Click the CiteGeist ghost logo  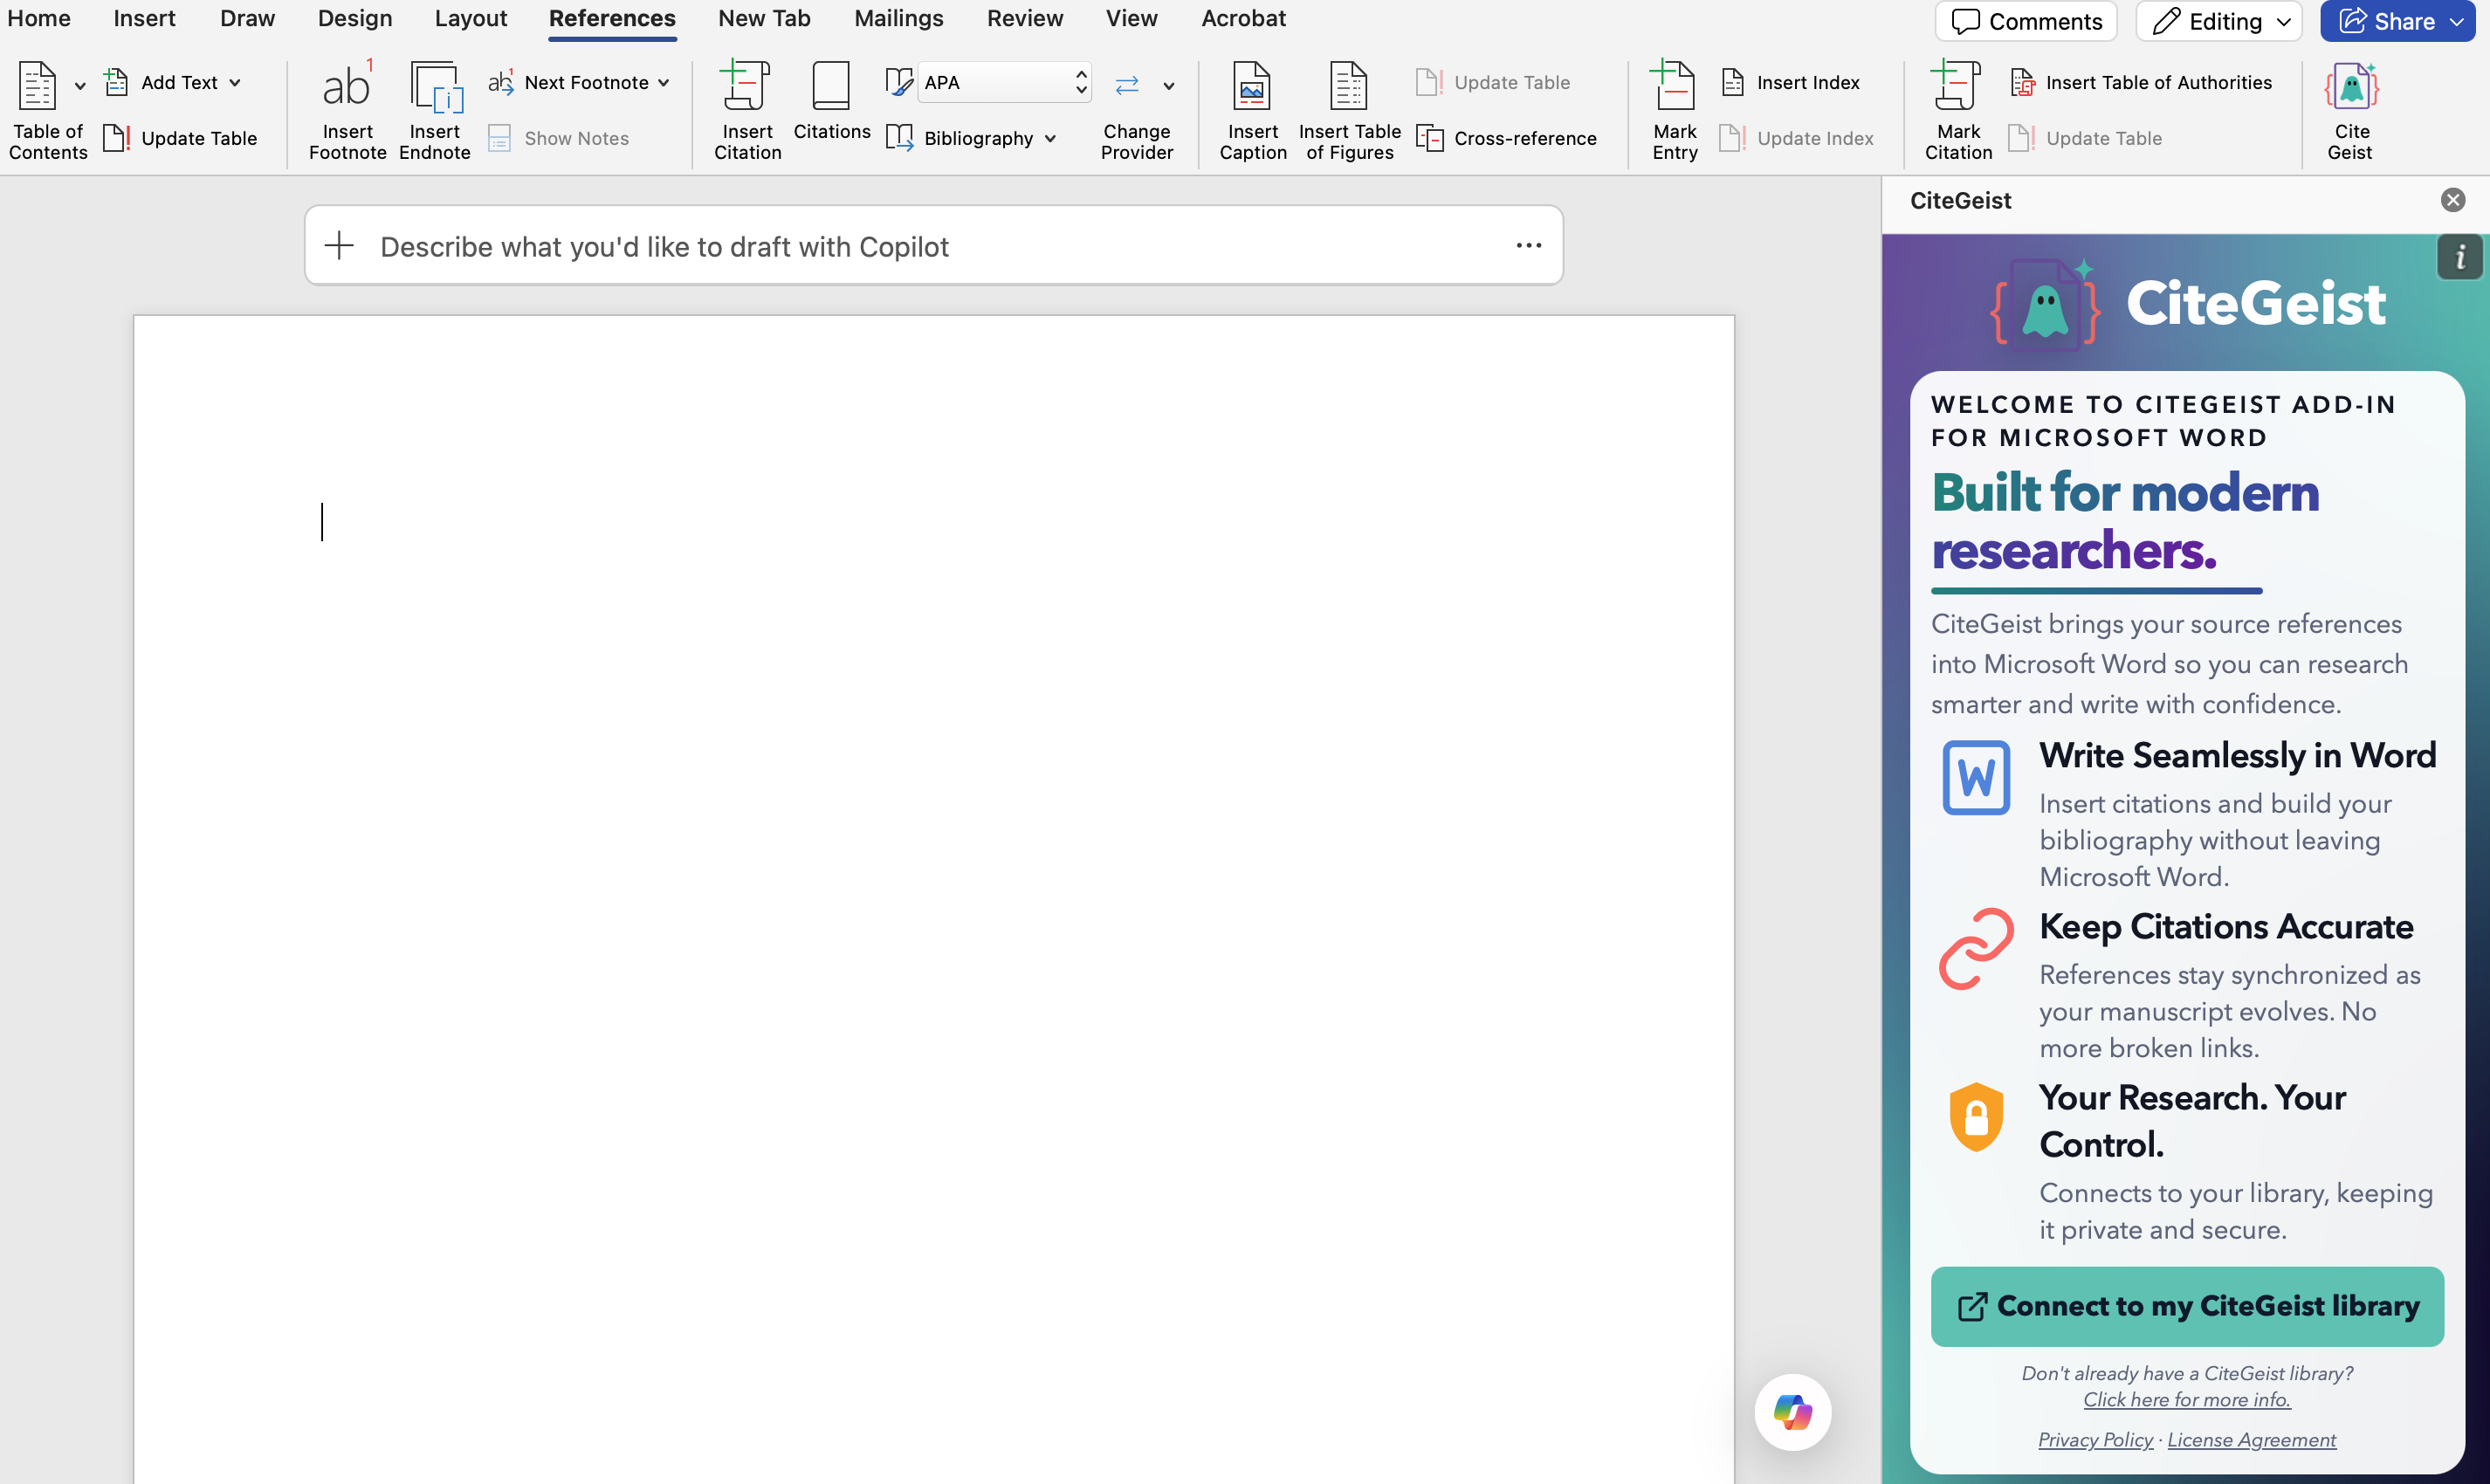[x=2045, y=305]
